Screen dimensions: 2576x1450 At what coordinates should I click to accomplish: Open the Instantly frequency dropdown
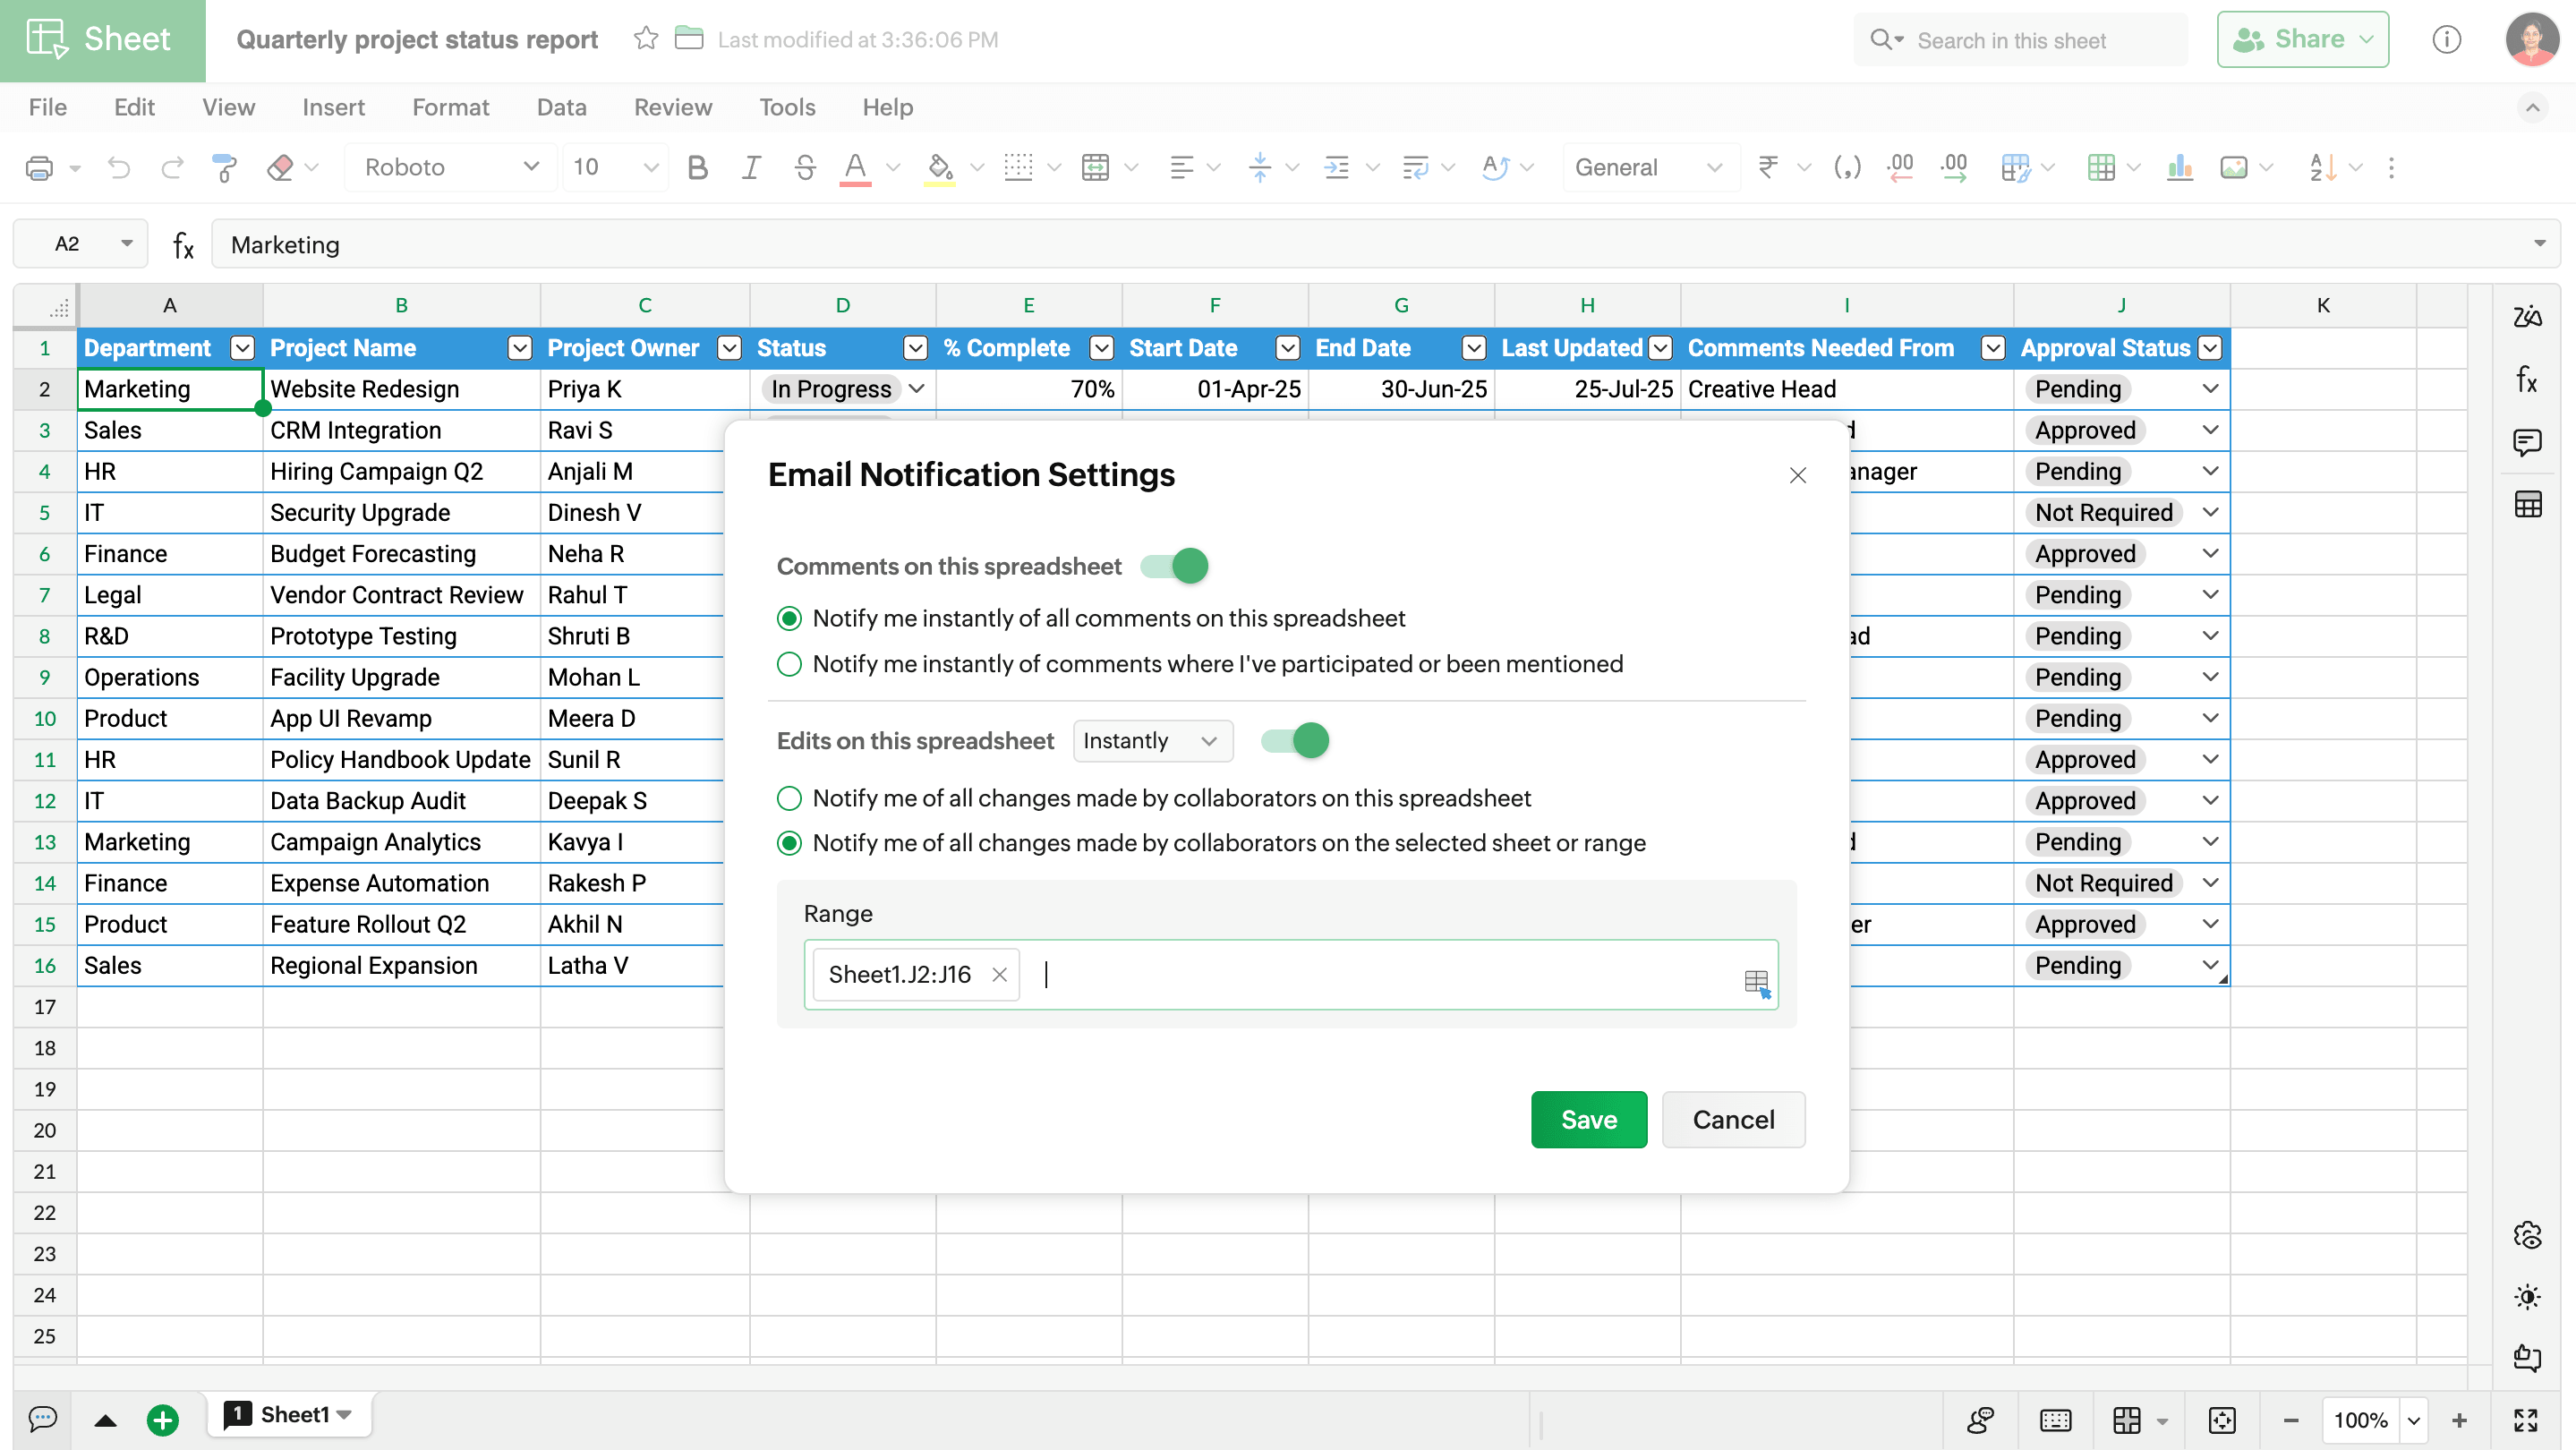pos(1151,741)
